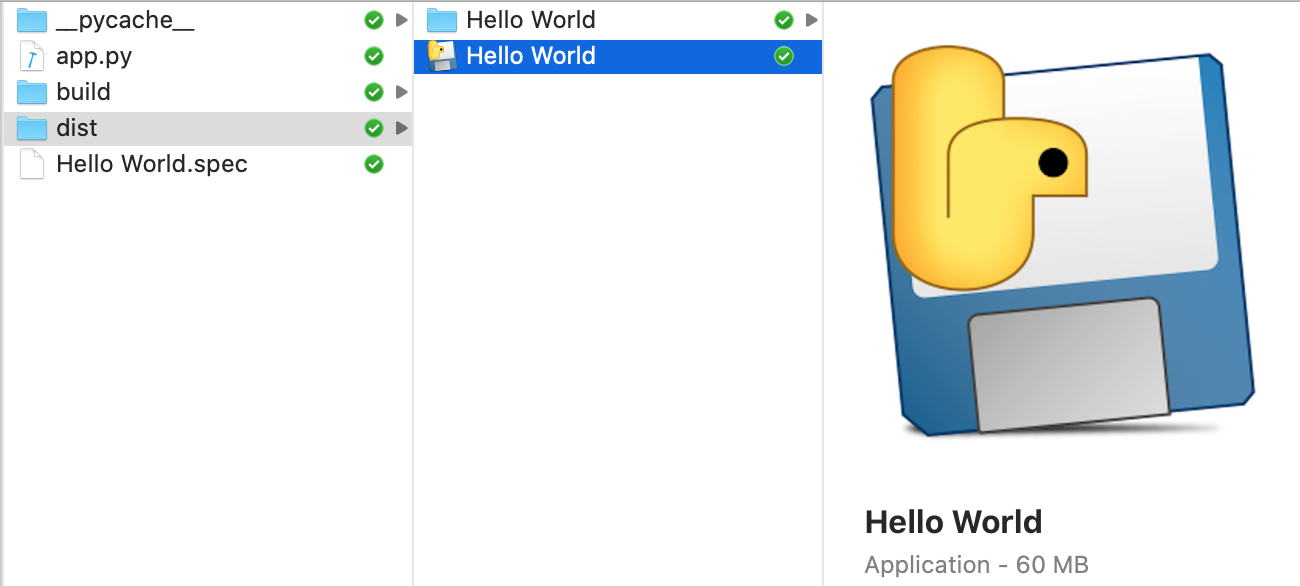Click the app.py Python file icon
This screenshot has width=1300, height=586.
click(x=33, y=56)
